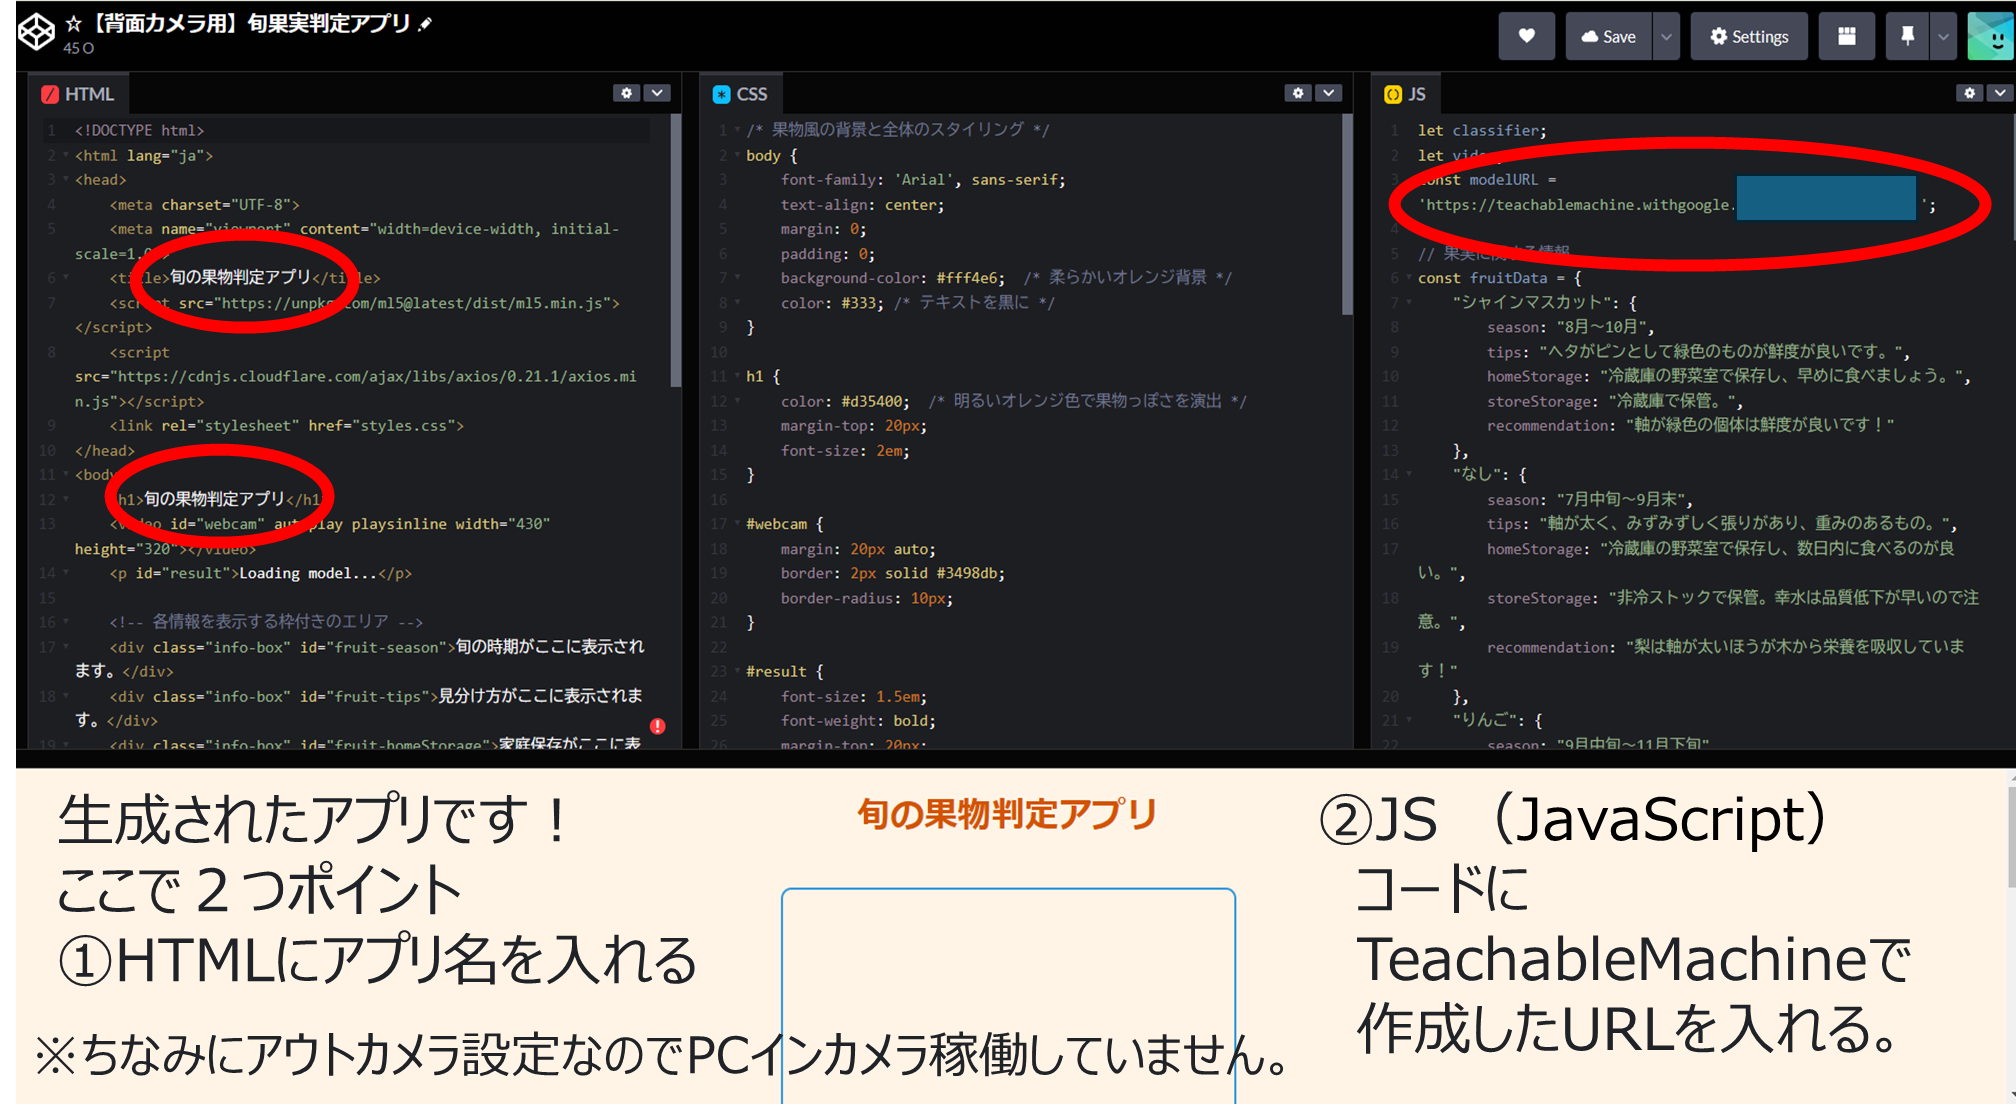
Task: Fold body rule in CSS gutter
Action: [x=737, y=156]
